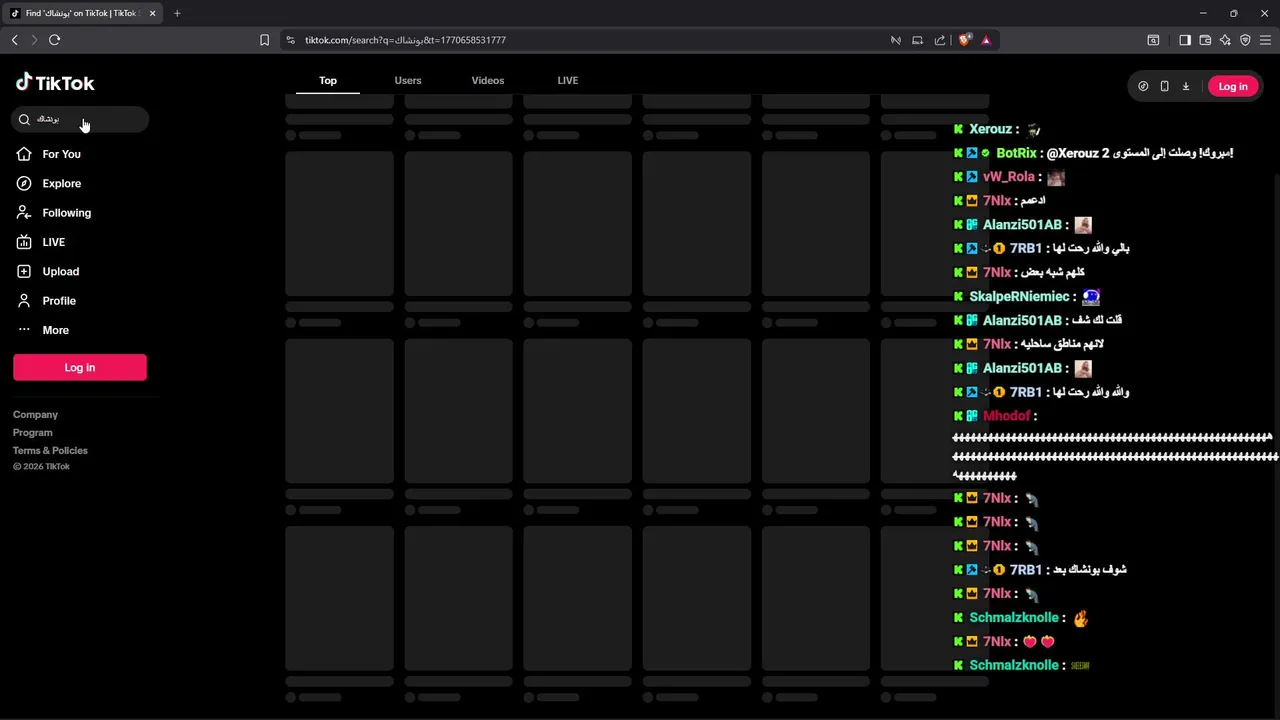Click the pink Log in button in sidebar

pos(80,367)
